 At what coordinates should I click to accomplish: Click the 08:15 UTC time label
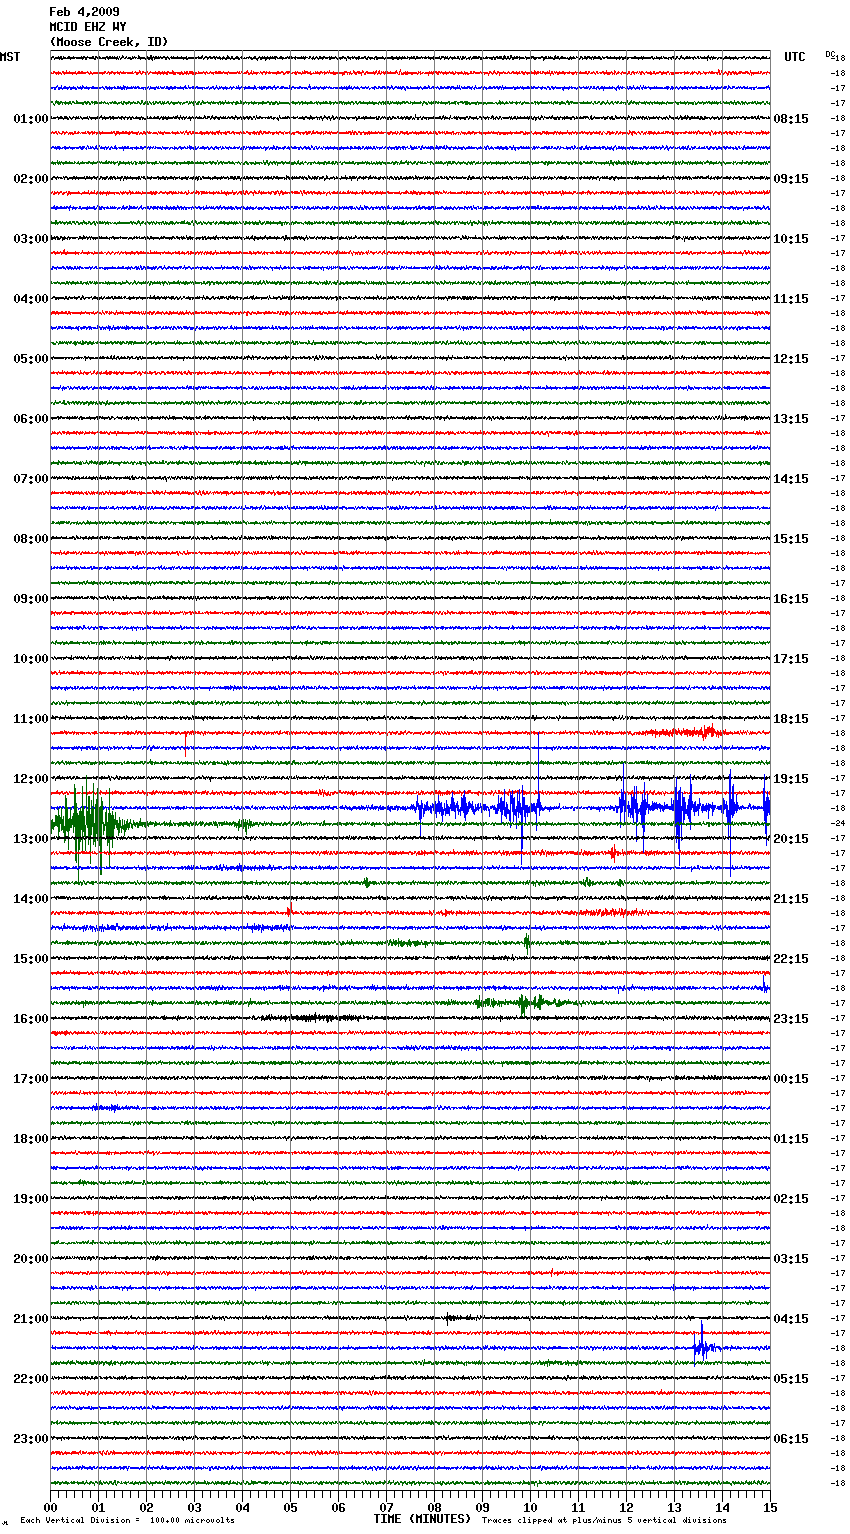click(791, 119)
